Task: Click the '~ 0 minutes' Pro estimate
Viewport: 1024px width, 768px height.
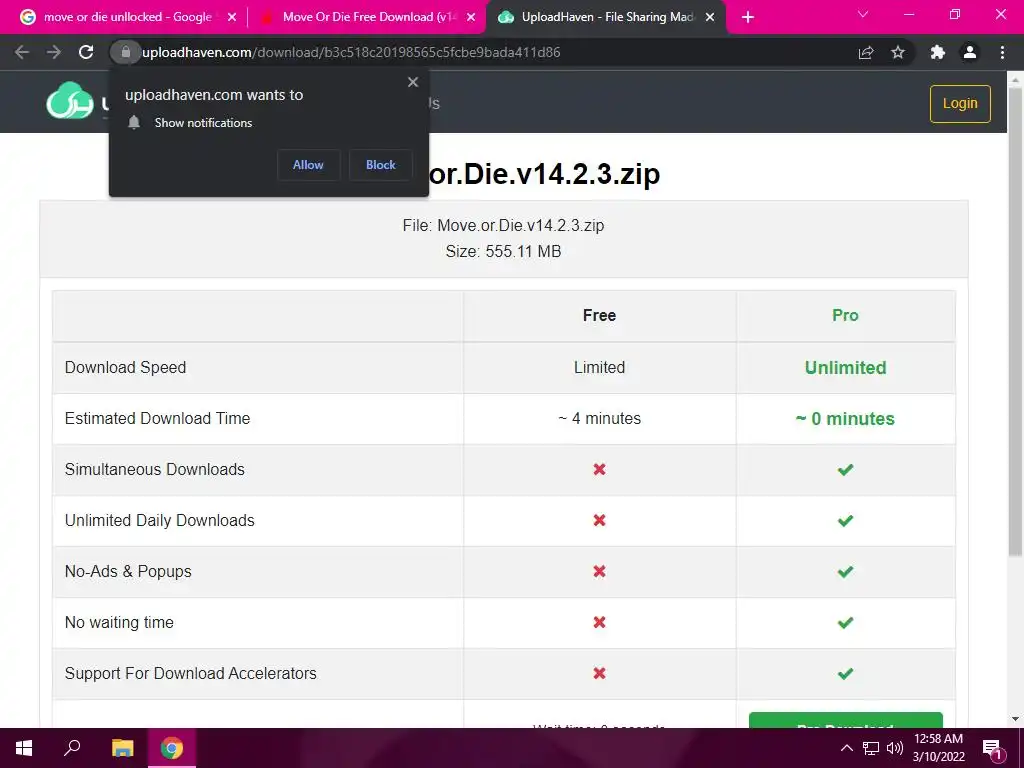Action: pyautogui.click(x=845, y=419)
